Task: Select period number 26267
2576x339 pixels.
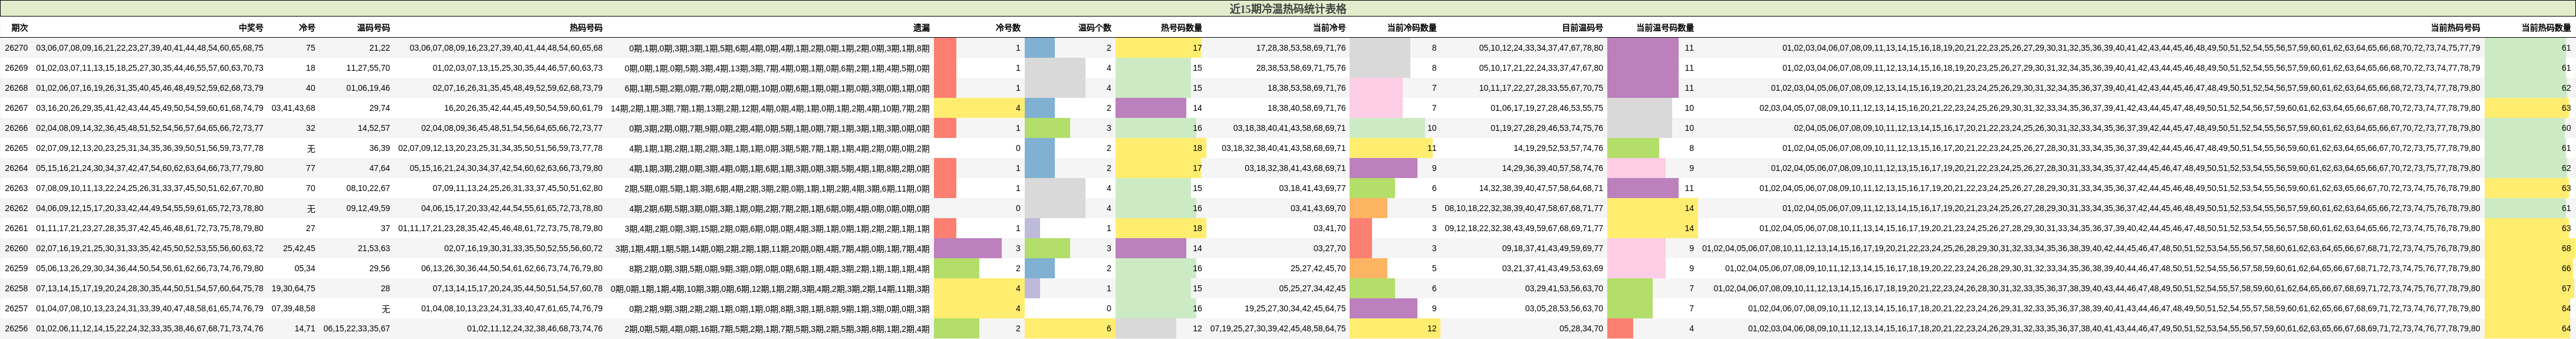Action: (x=16, y=108)
